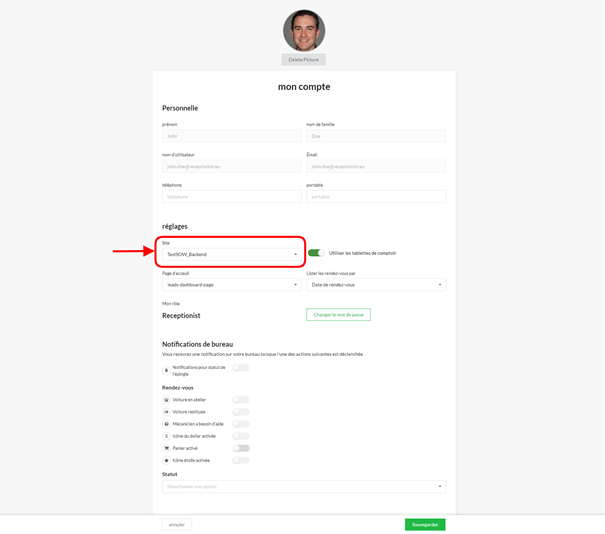This screenshot has height=534, width=605.
Task: Click the Voiture restituée icon
Action: 166,412
